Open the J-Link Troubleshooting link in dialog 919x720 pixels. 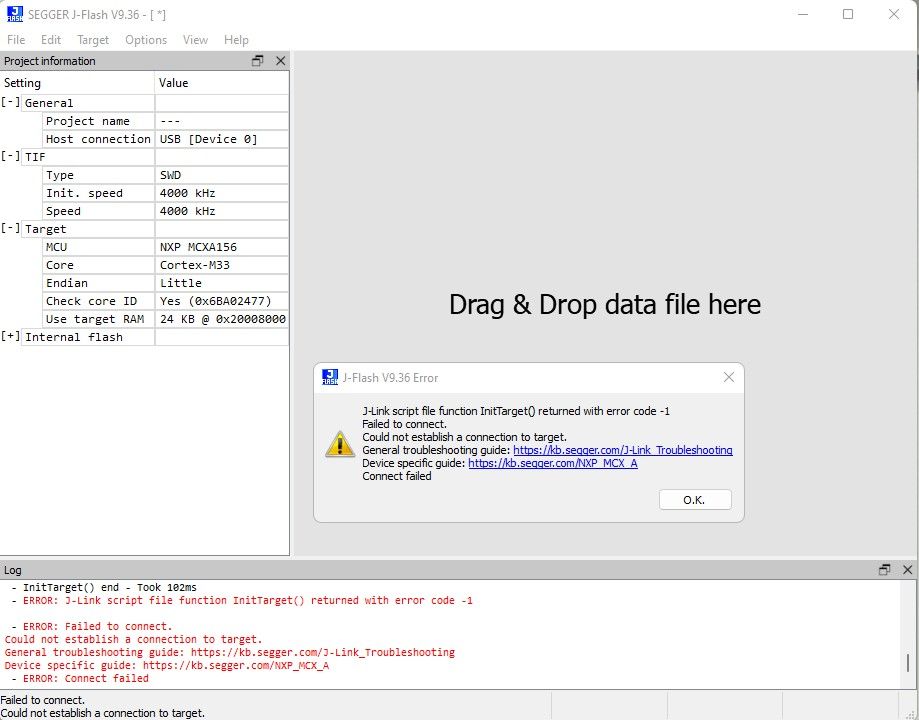pos(623,450)
